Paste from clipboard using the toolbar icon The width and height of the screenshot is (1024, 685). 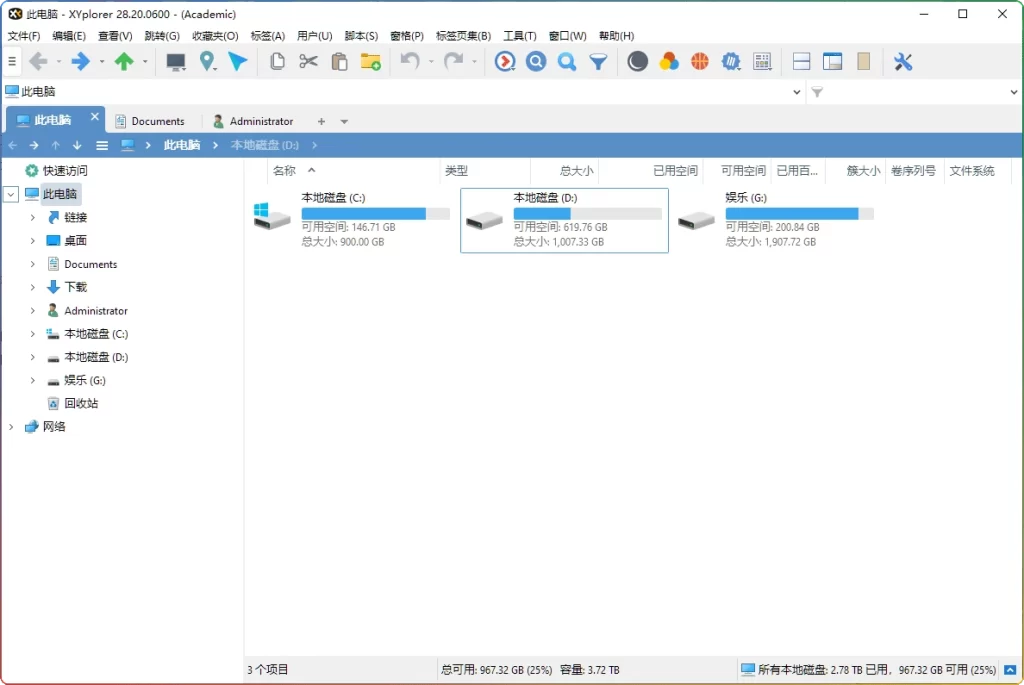tap(340, 61)
